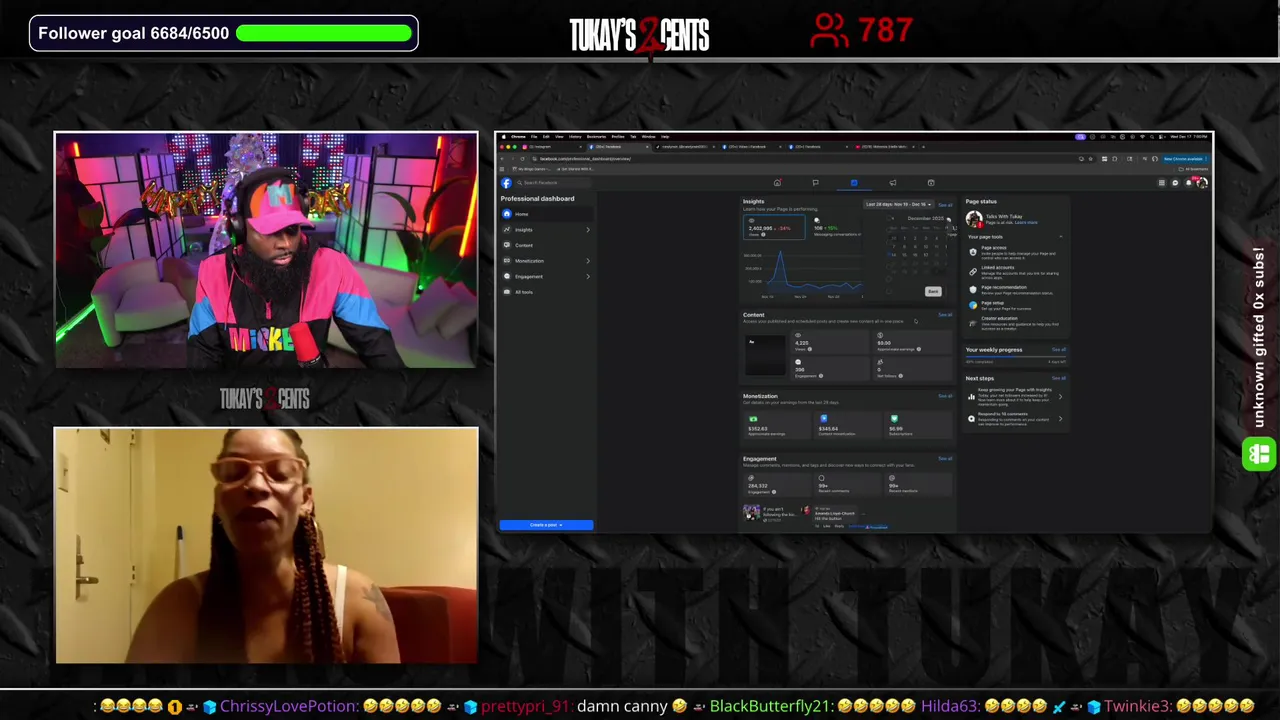Click See all for Your weekly progress
1280x720 pixels.
[1059, 350]
